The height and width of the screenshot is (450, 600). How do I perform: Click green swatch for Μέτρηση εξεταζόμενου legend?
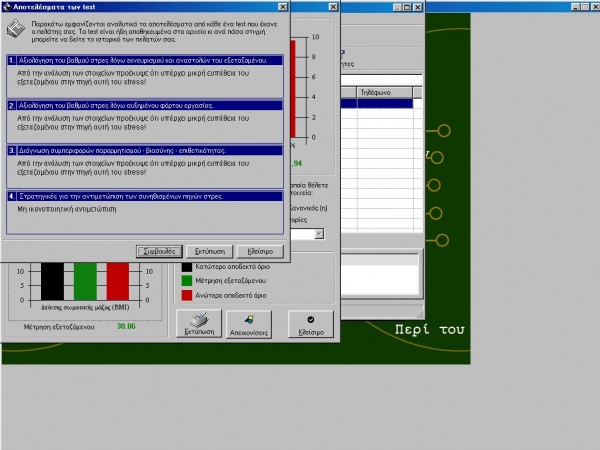pos(187,281)
